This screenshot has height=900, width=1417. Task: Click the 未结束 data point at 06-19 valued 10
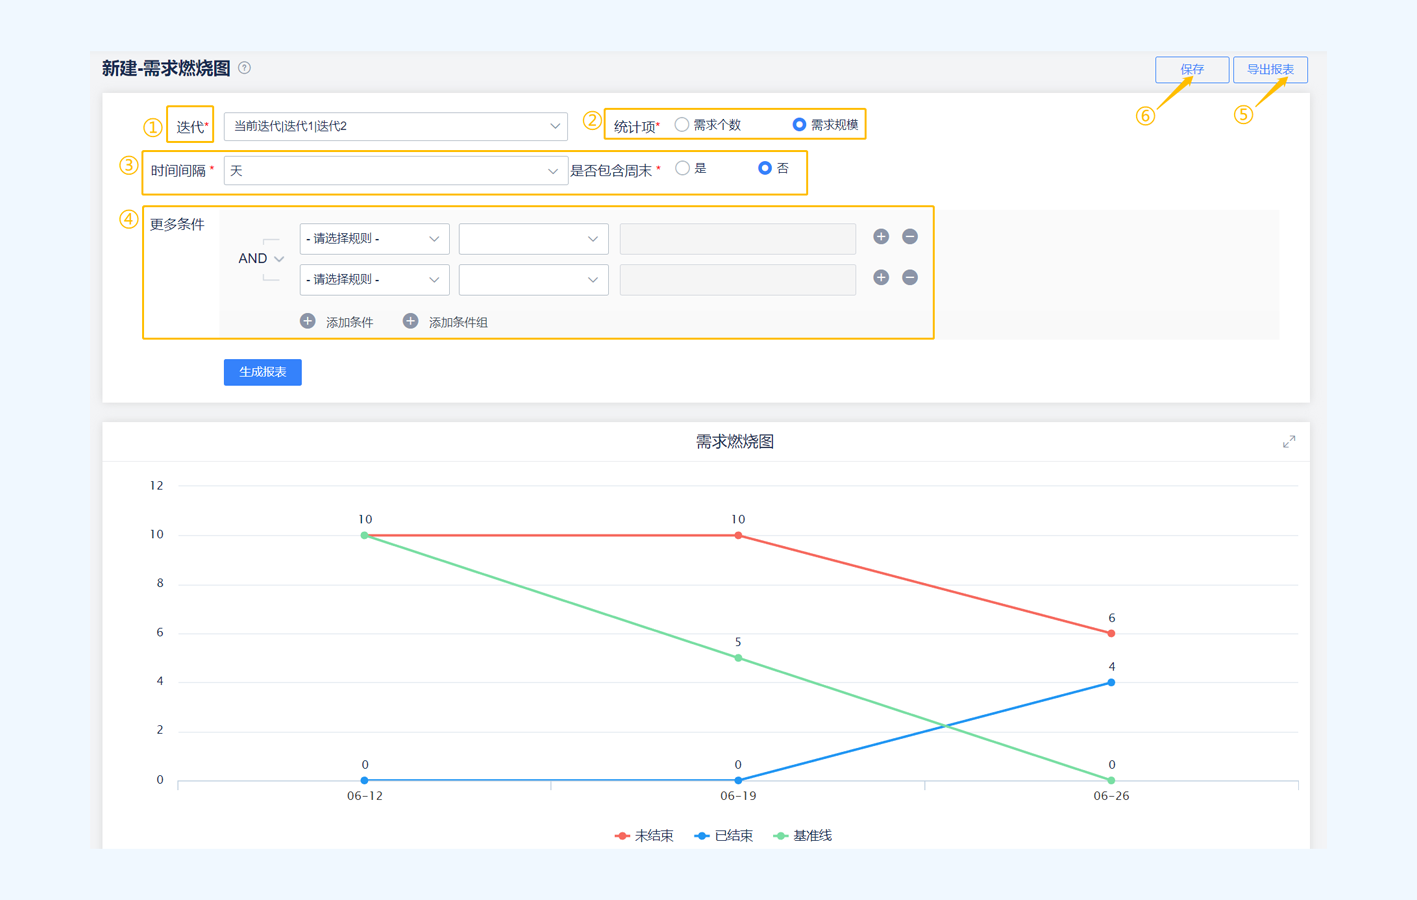coord(738,535)
